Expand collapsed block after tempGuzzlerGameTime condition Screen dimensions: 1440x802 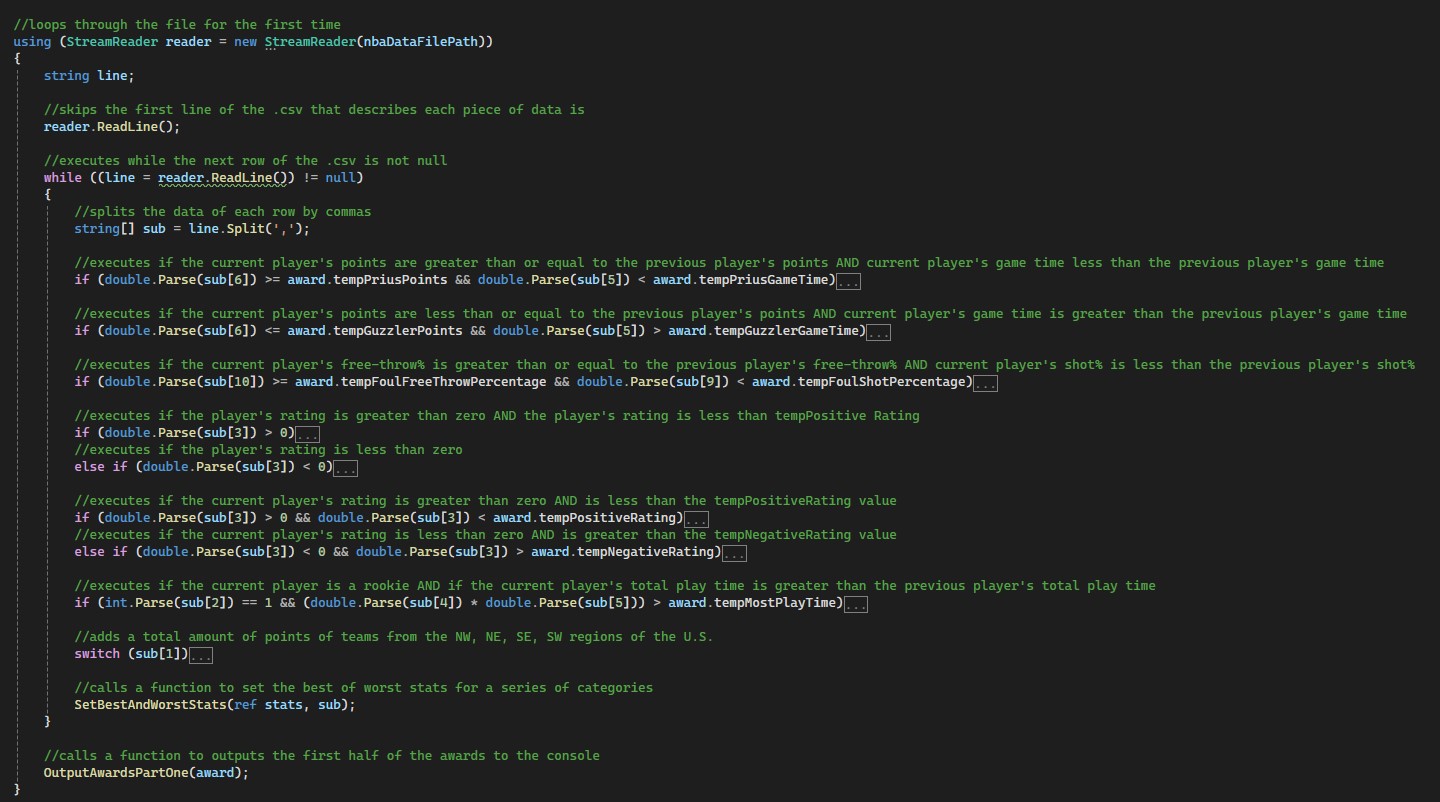coord(879,332)
